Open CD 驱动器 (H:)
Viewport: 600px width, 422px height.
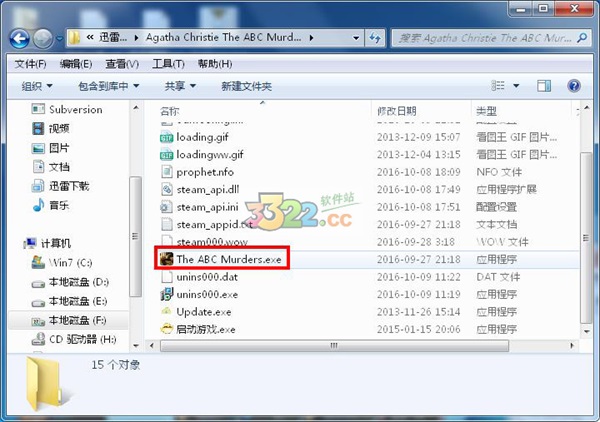73,339
